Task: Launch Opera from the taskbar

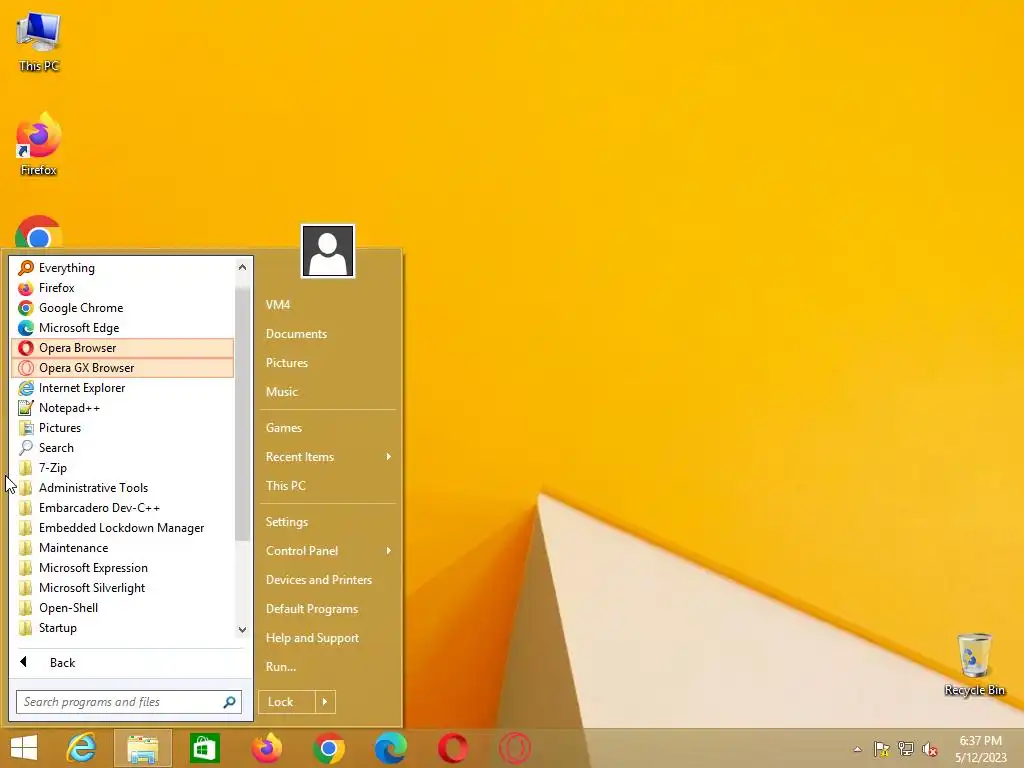Action: pyautogui.click(x=453, y=748)
